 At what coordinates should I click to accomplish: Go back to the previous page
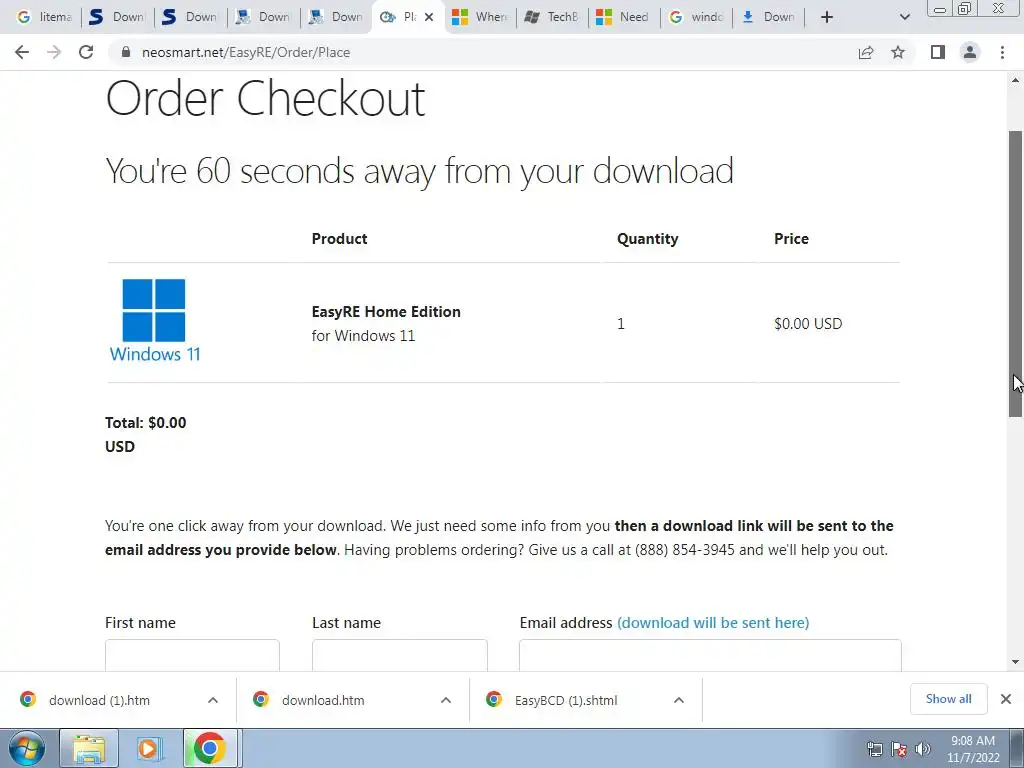tap(22, 52)
